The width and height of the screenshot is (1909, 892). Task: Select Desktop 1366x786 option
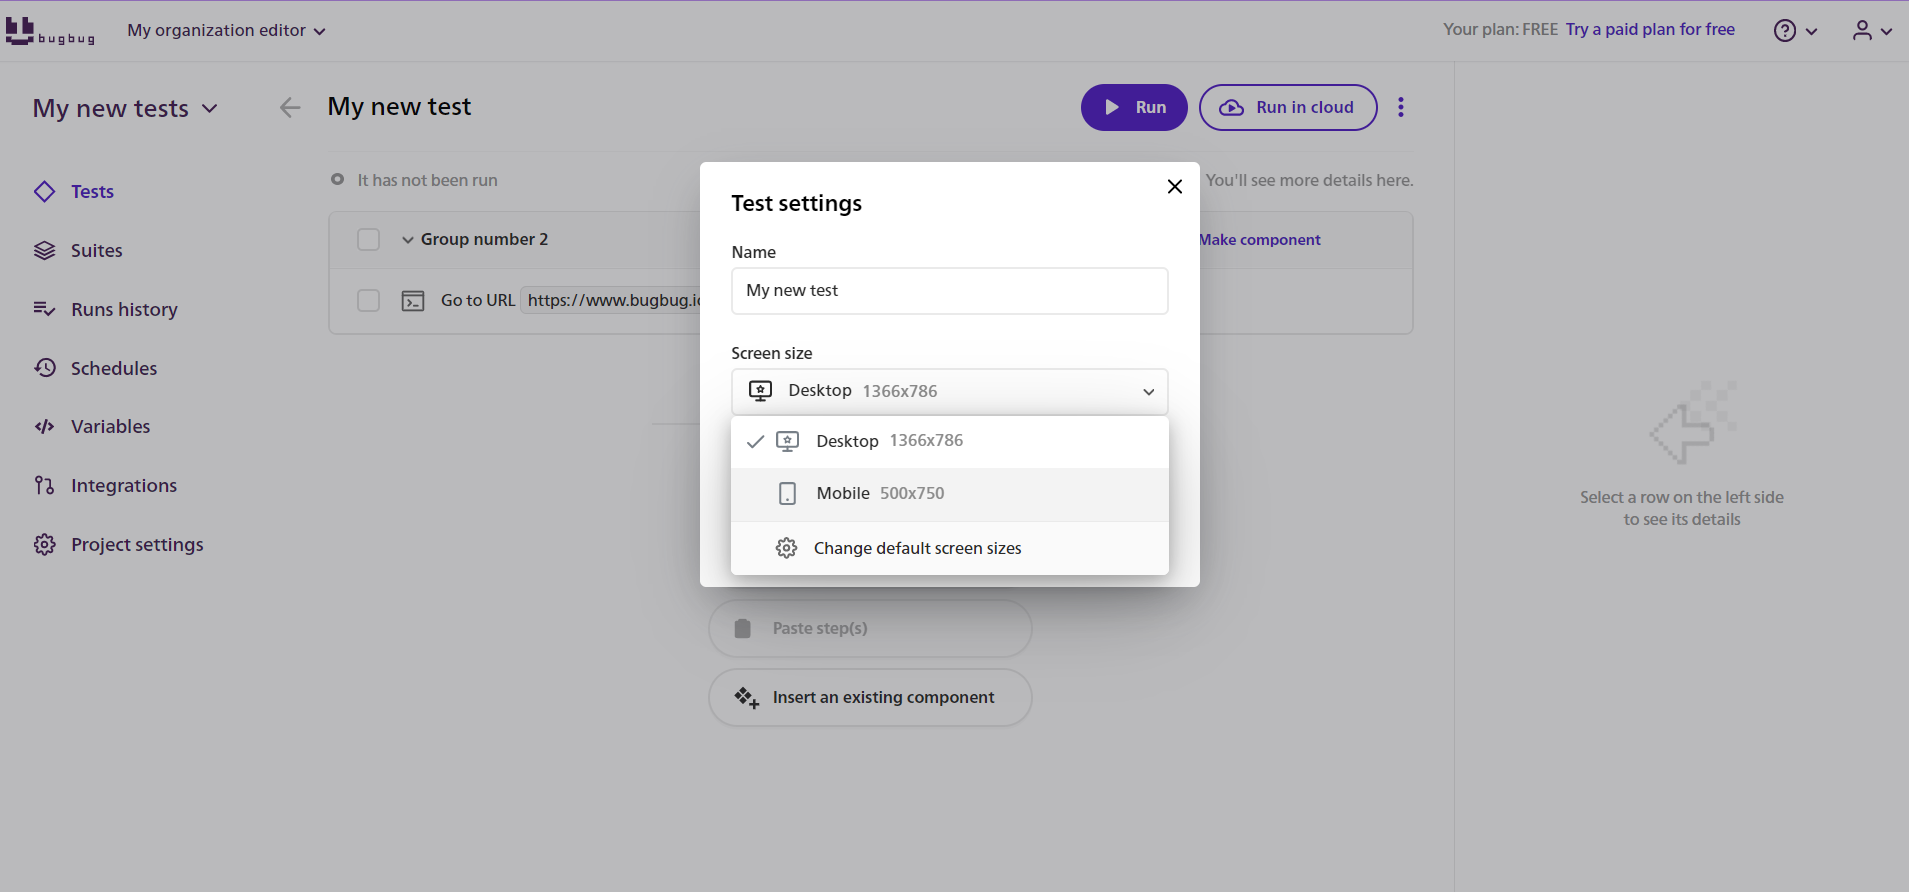pos(949,441)
